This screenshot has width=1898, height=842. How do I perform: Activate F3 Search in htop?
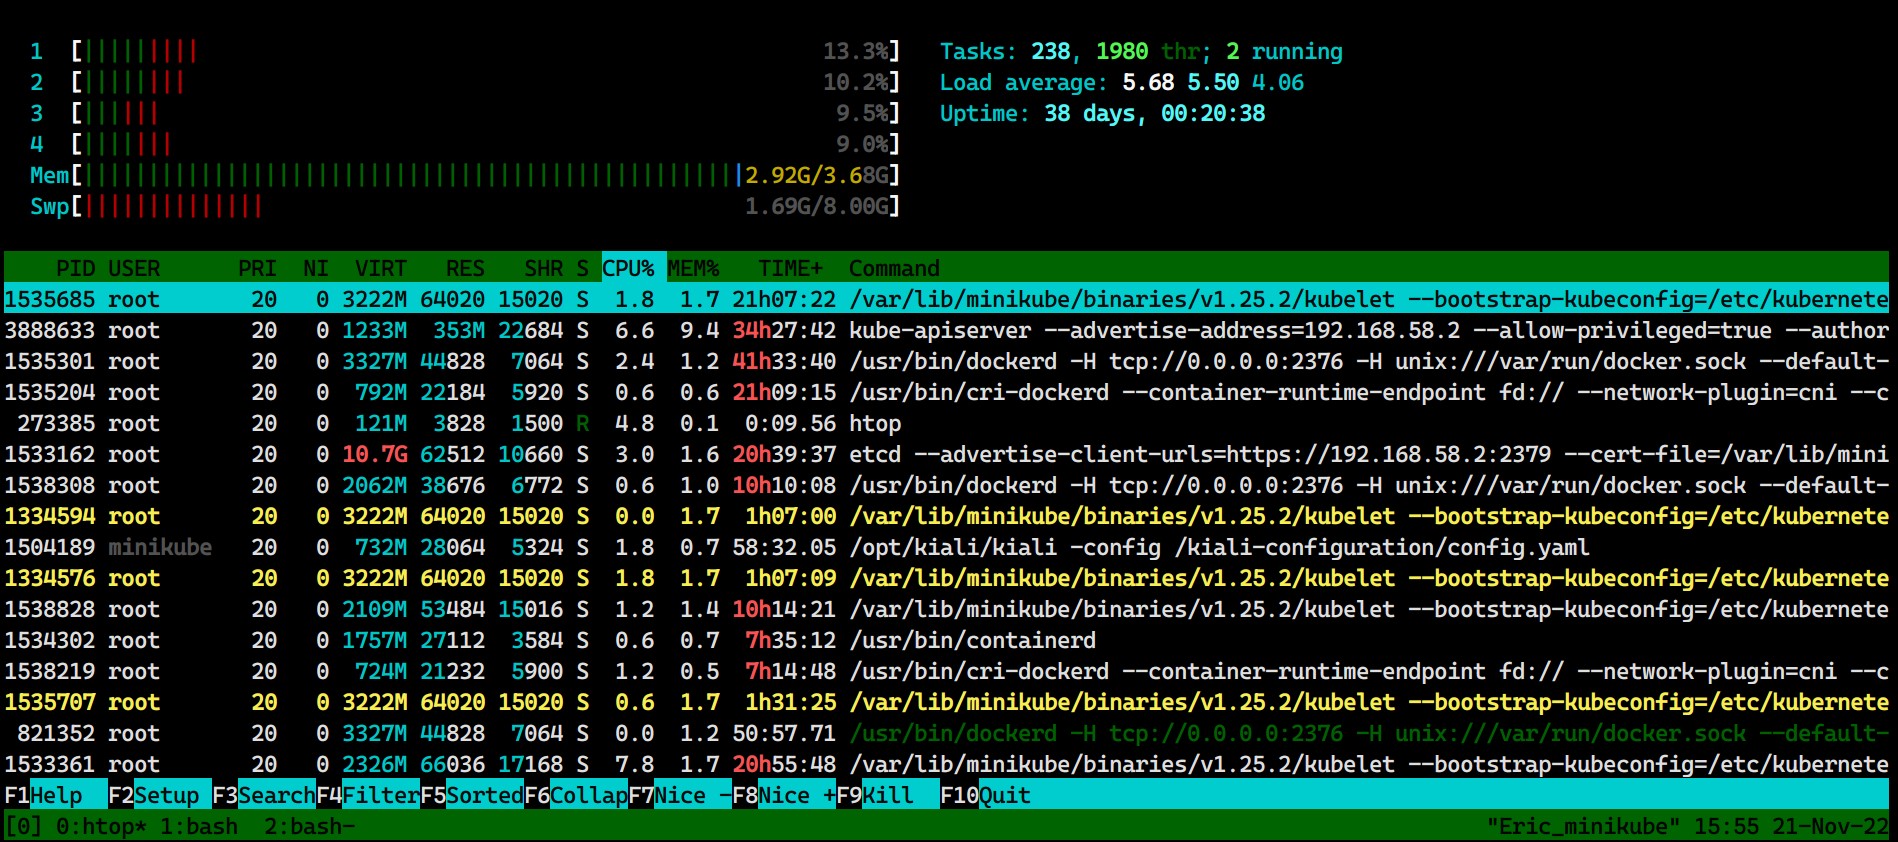[x=264, y=795]
